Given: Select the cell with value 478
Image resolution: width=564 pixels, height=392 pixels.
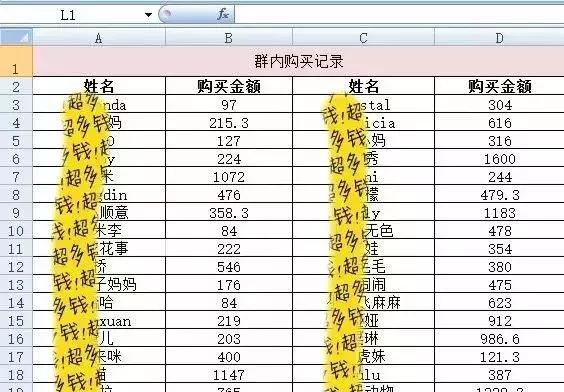Looking at the screenshot, I should (x=499, y=230).
